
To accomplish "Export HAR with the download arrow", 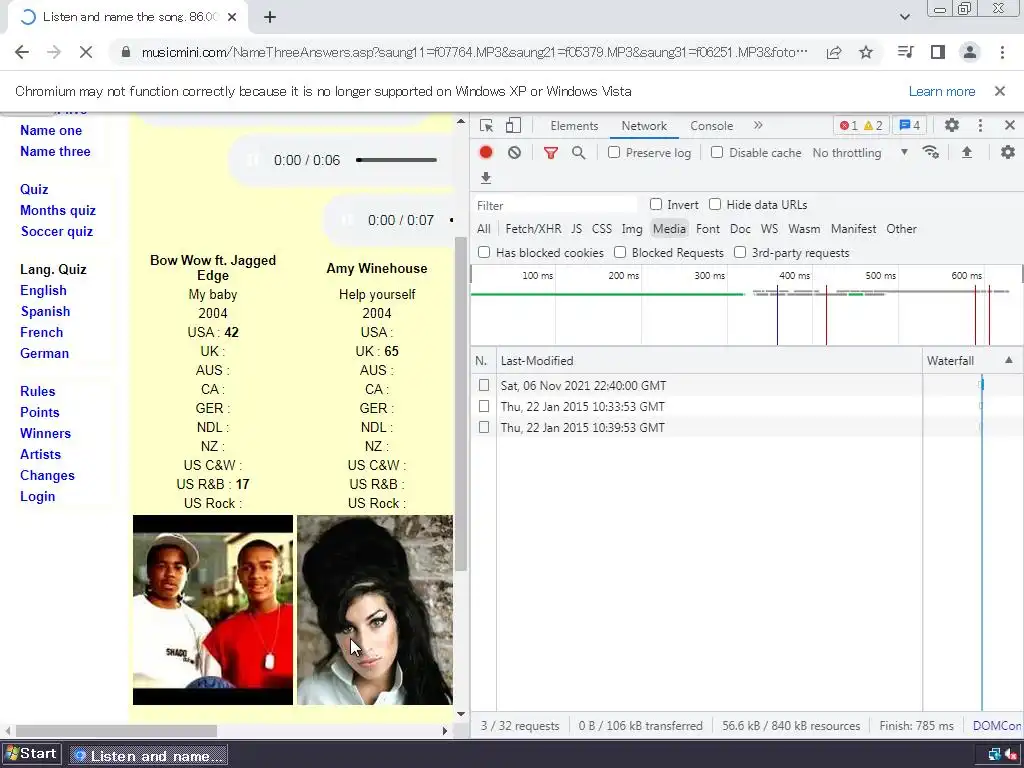I will pyautogui.click(x=485, y=178).
